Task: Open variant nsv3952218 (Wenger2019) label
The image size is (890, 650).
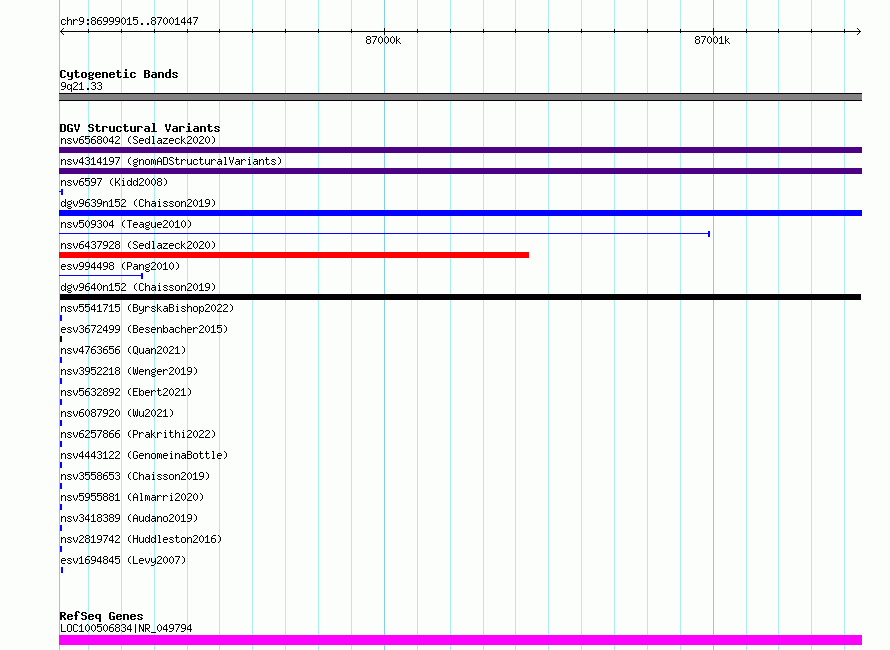Action: tap(129, 371)
